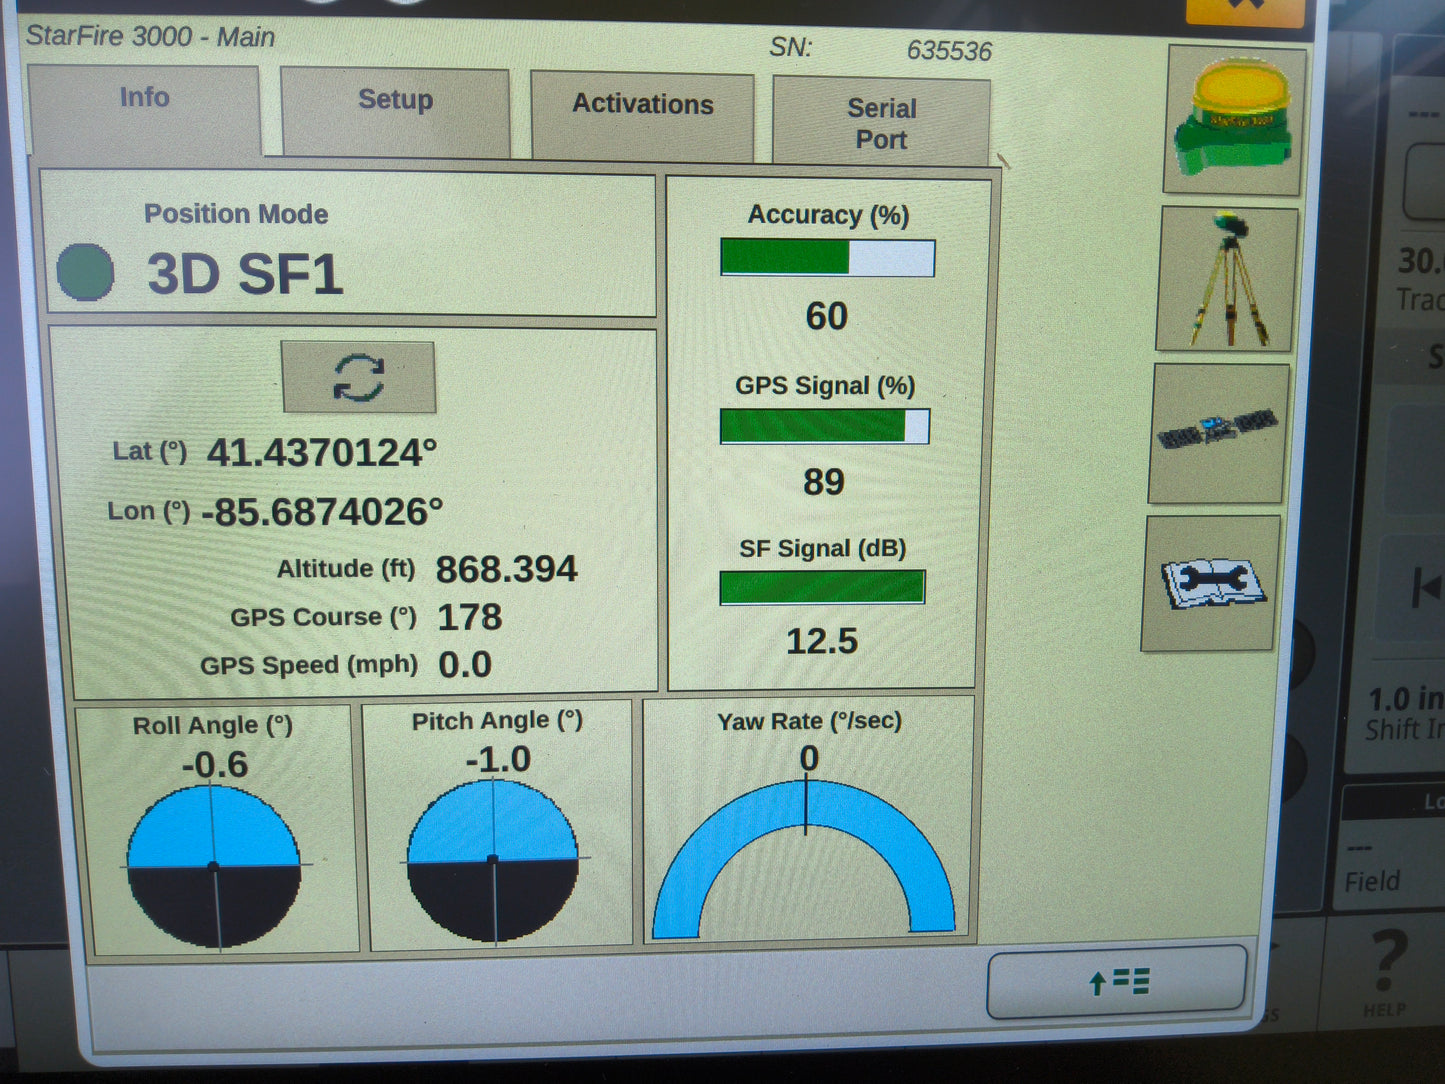
Task: Click pitch angle value -1.0
Action: click(498, 760)
